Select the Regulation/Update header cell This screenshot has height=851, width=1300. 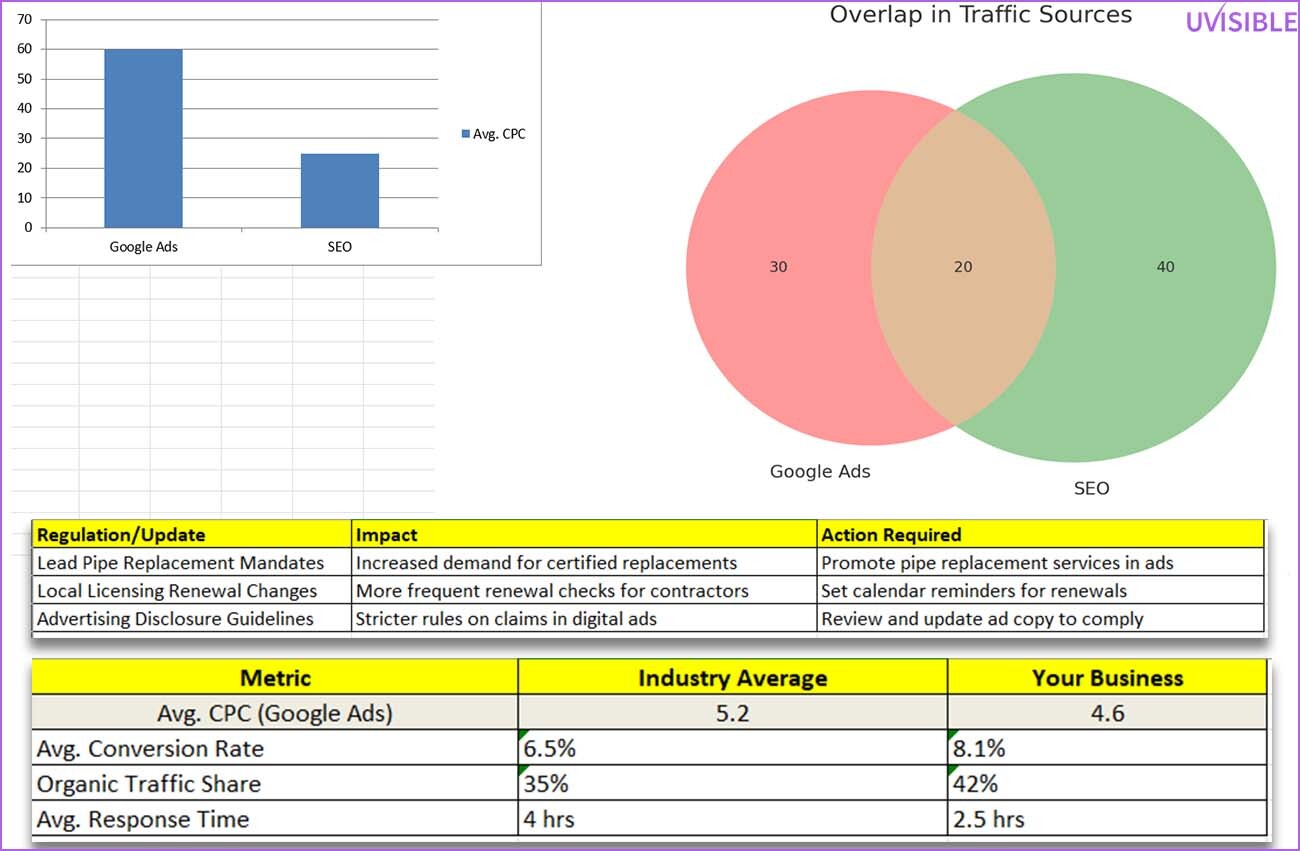click(x=192, y=535)
